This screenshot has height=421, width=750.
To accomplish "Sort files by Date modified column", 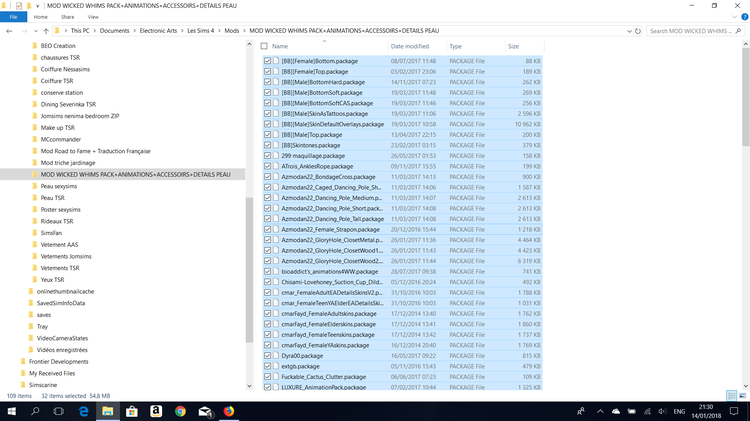I will [x=410, y=46].
